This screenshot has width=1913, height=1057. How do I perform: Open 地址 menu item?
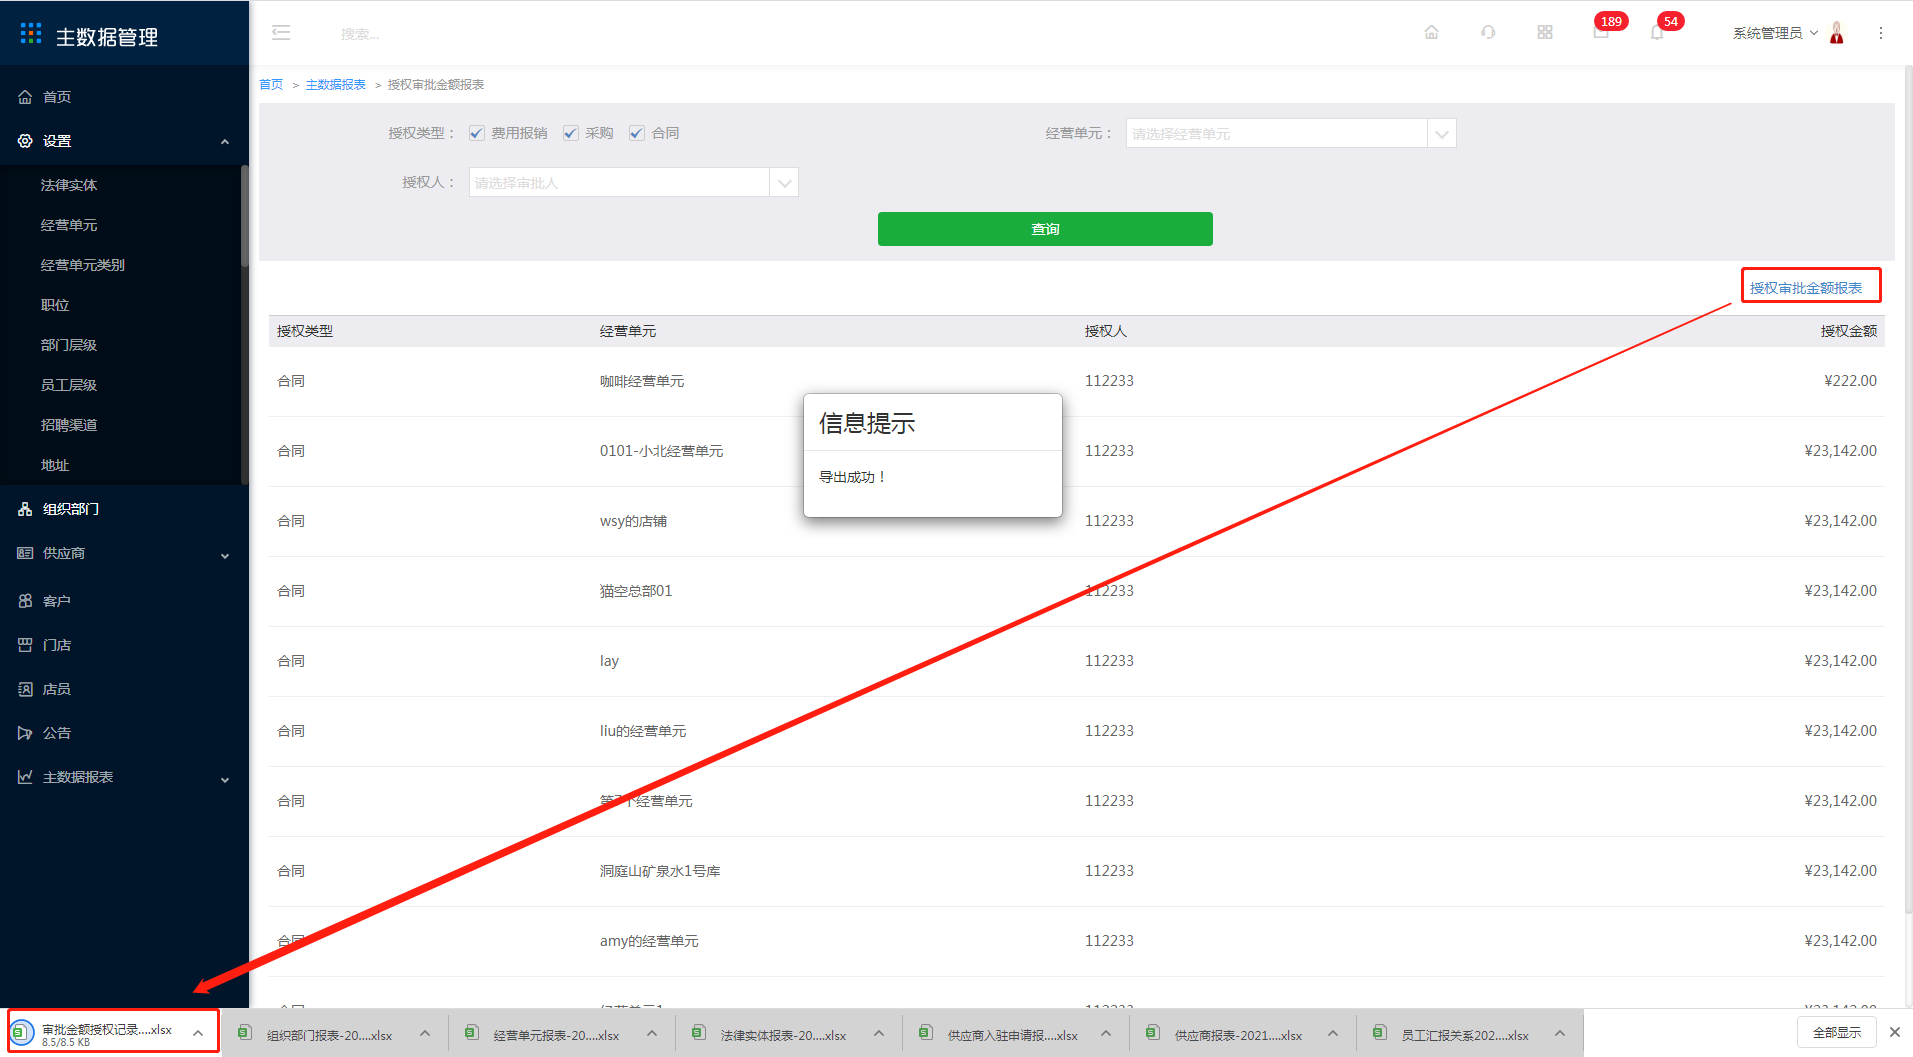(x=55, y=465)
